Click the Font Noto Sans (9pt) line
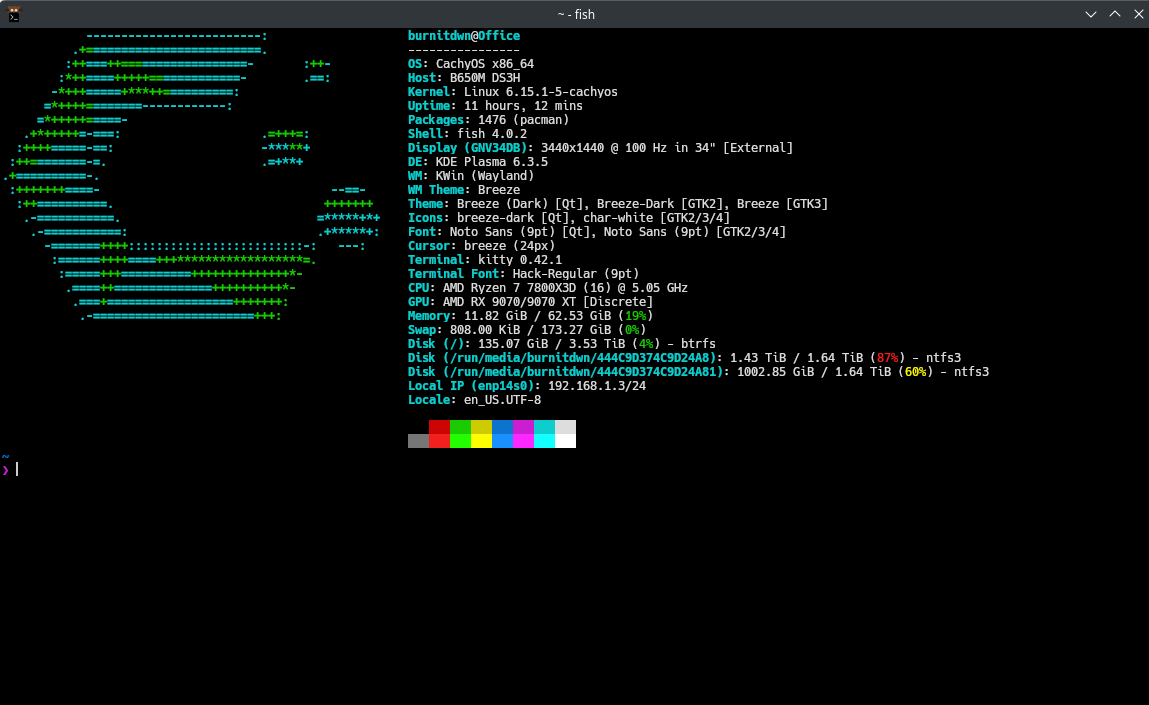The image size is (1149, 705). [x=597, y=232]
